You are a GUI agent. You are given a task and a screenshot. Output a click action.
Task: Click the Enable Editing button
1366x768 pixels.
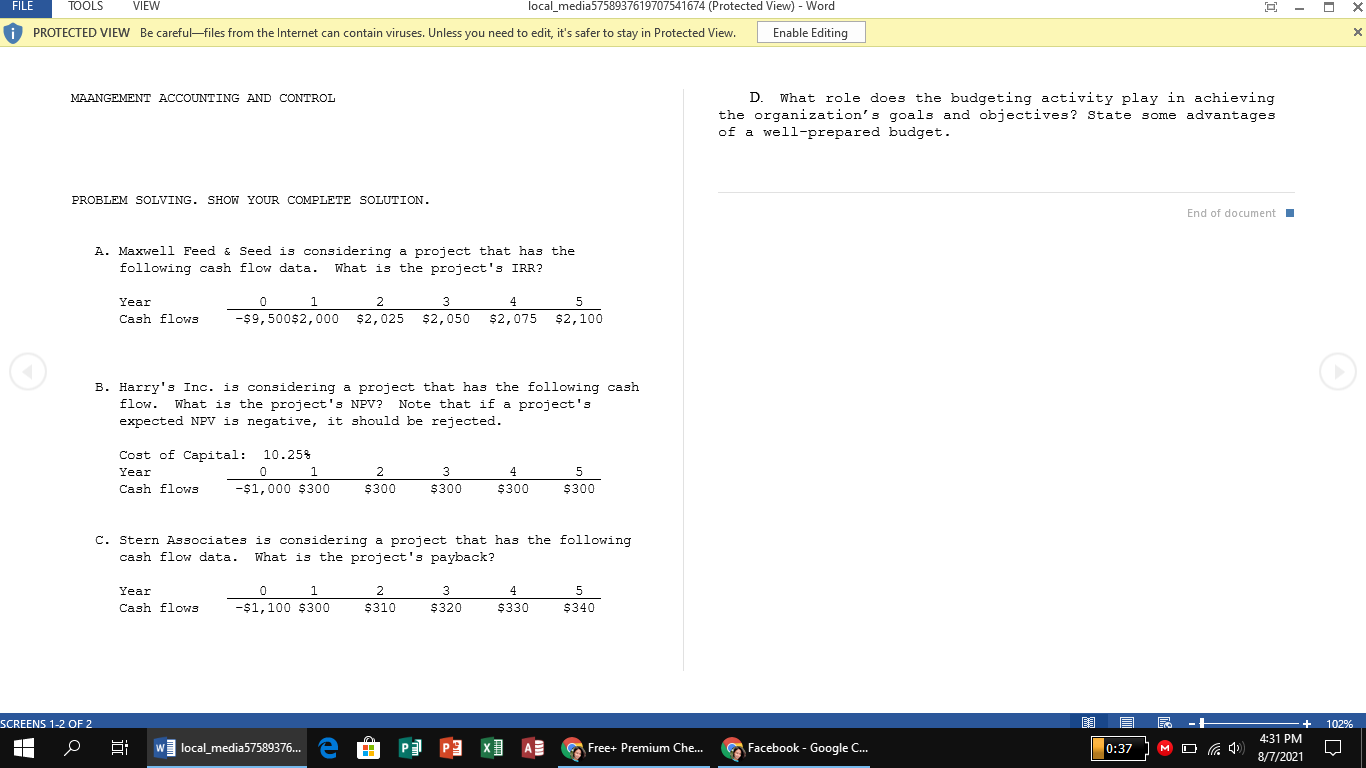click(811, 32)
